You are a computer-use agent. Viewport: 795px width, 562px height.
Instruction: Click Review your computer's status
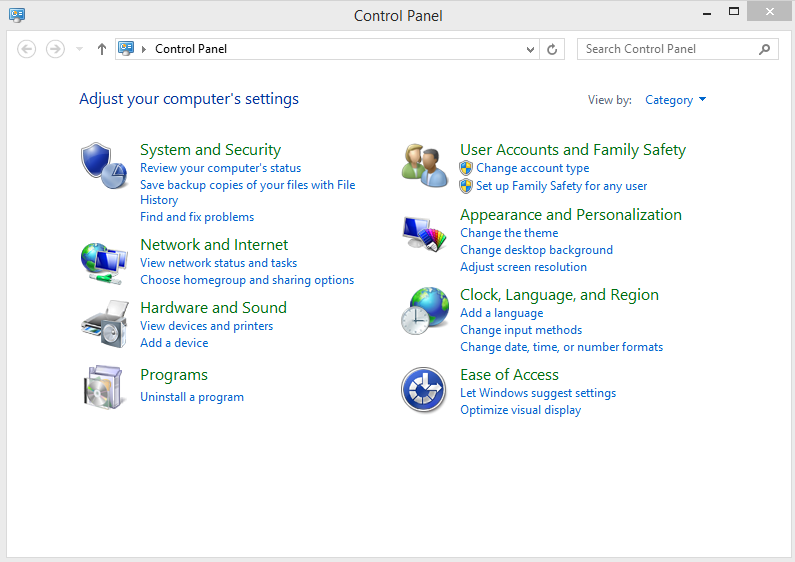click(x=221, y=168)
